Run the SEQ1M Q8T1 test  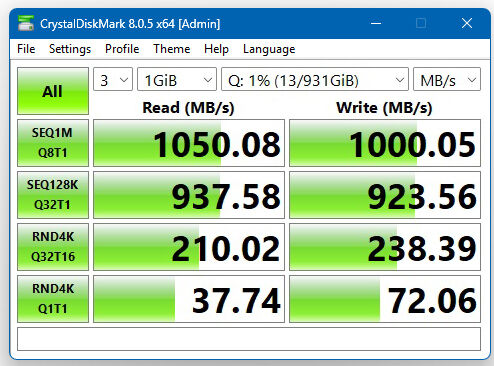pyautogui.click(x=53, y=143)
